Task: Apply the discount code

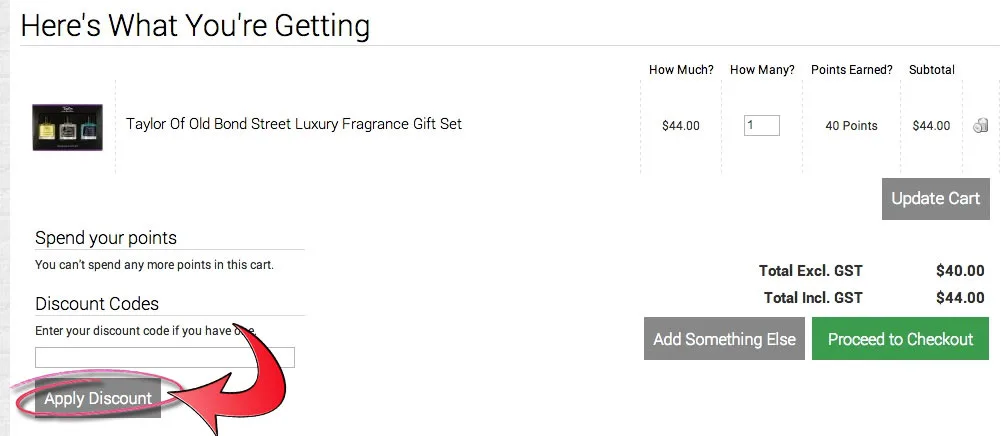Action: [98, 398]
